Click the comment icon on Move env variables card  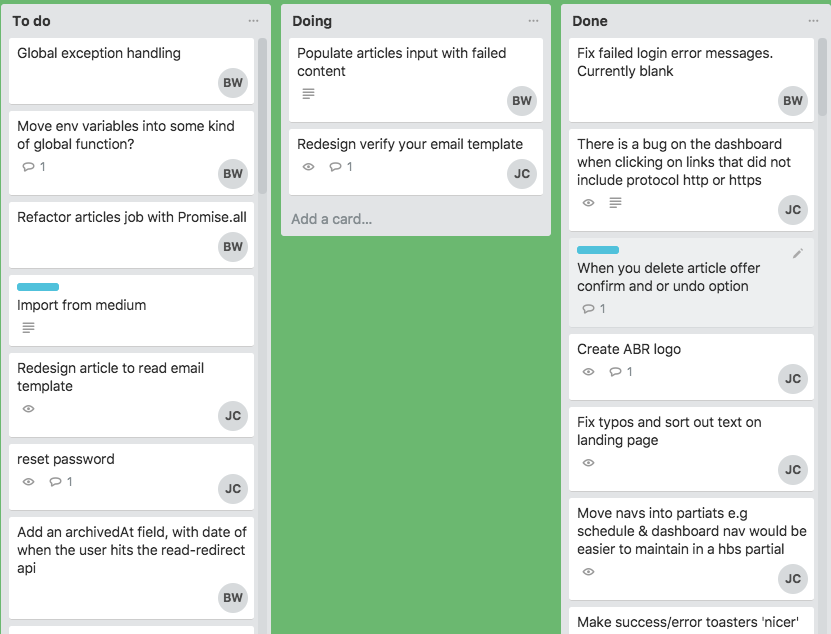pyautogui.click(x=28, y=167)
